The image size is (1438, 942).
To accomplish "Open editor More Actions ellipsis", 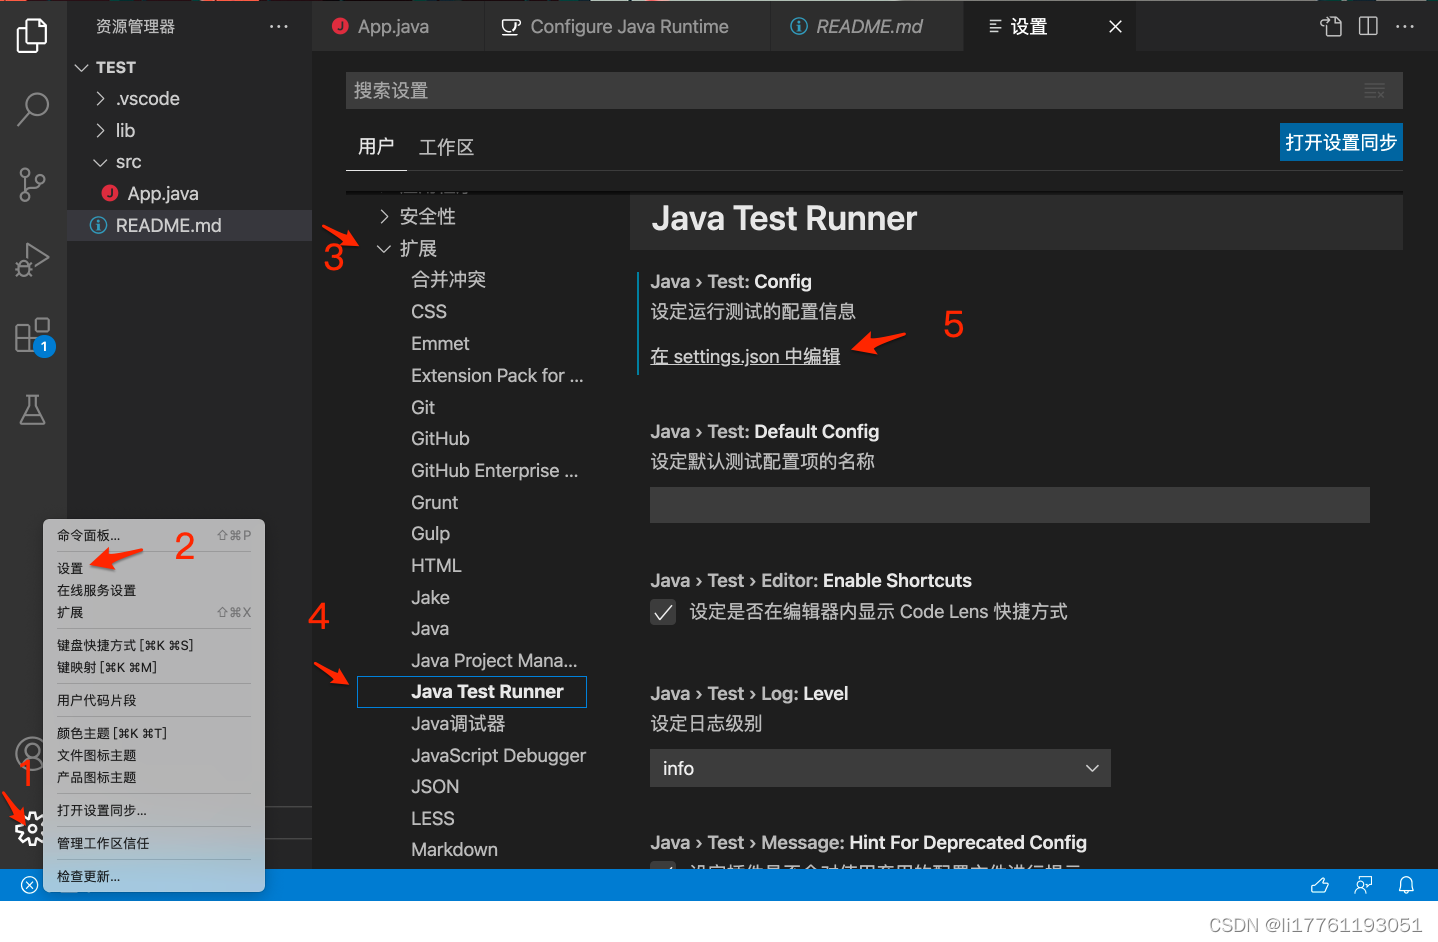I will (1405, 26).
